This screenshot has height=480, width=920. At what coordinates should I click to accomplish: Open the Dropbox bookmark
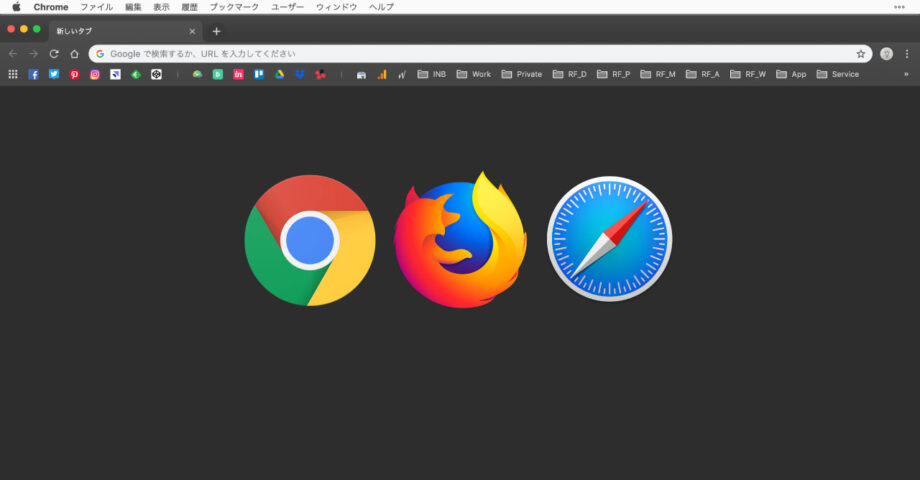pyautogui.click(x=299, y=74)
